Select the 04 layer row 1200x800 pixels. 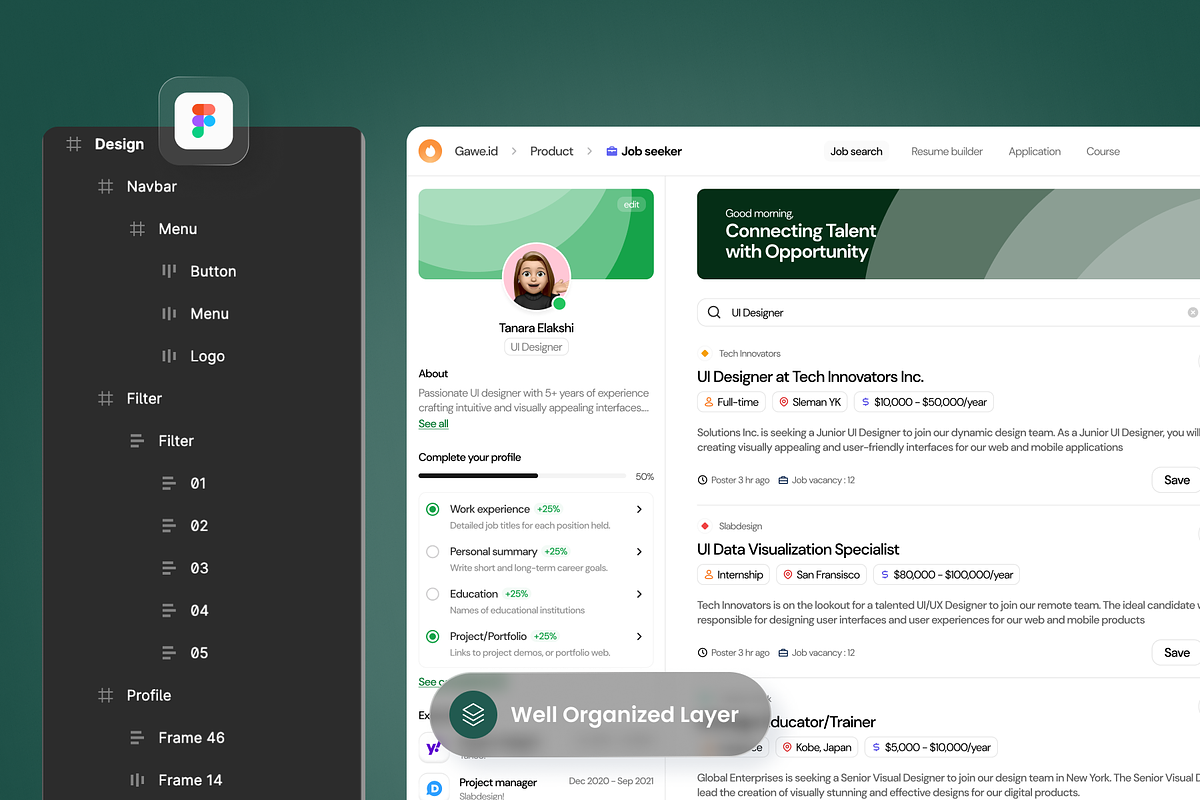pos(199,610)
